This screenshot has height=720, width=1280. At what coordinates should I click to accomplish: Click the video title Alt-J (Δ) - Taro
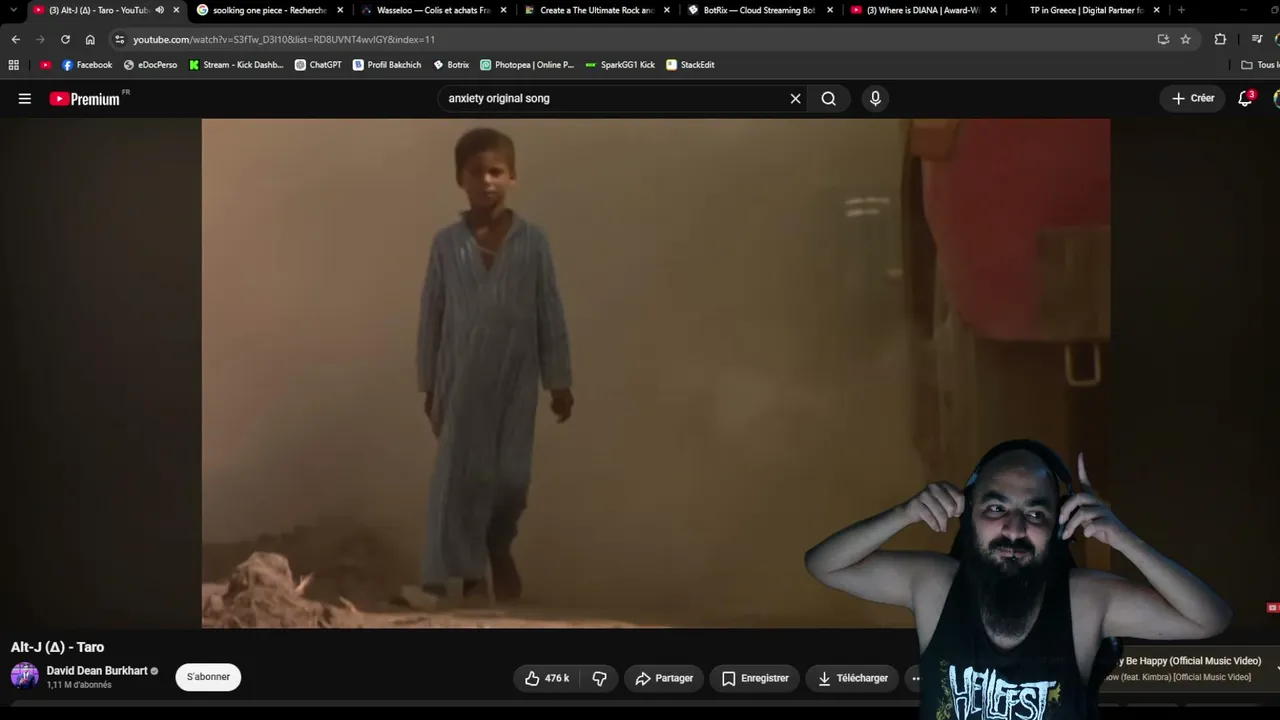tap(57, 647)
